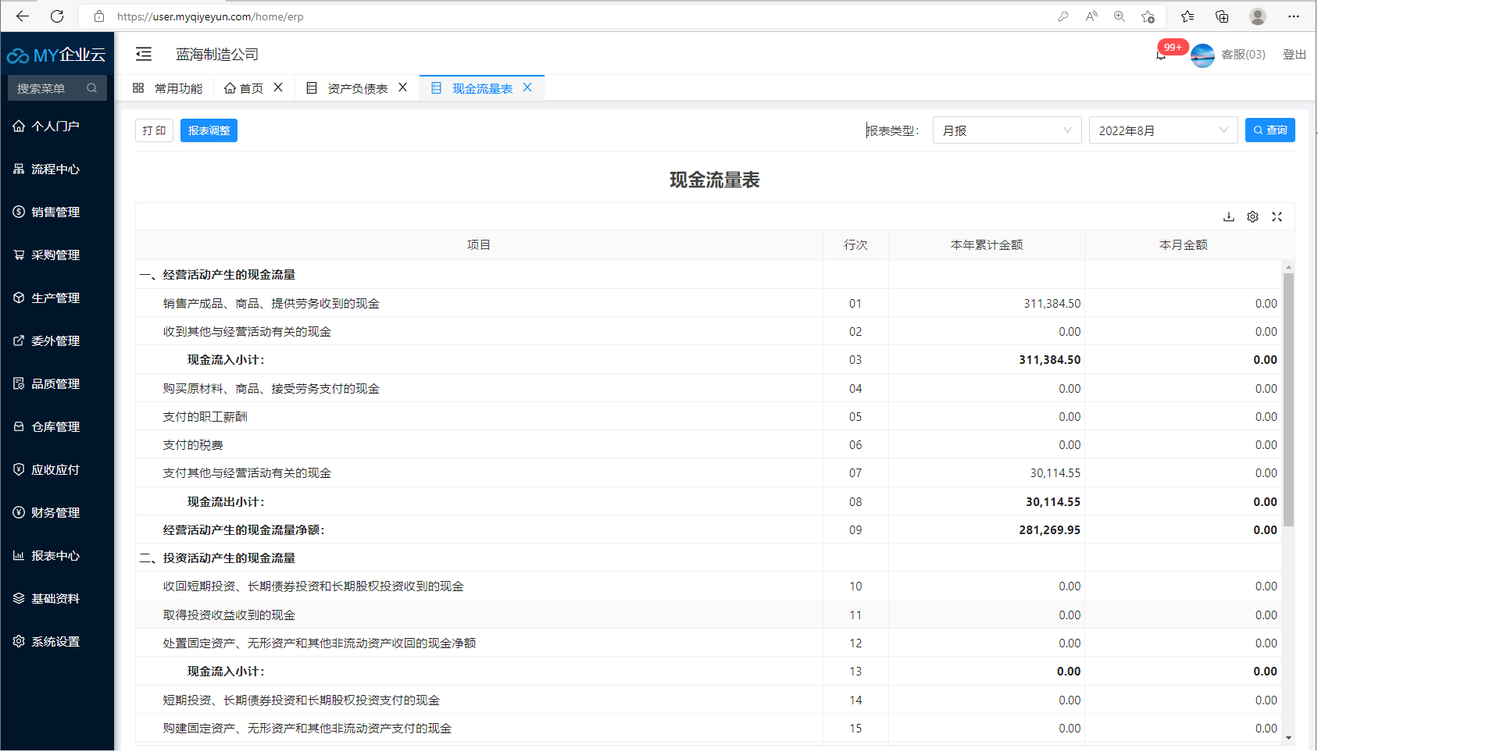
Task: Open 品质管理 in the sidebar
Action: pyautogui.click(x=57, y=384)
